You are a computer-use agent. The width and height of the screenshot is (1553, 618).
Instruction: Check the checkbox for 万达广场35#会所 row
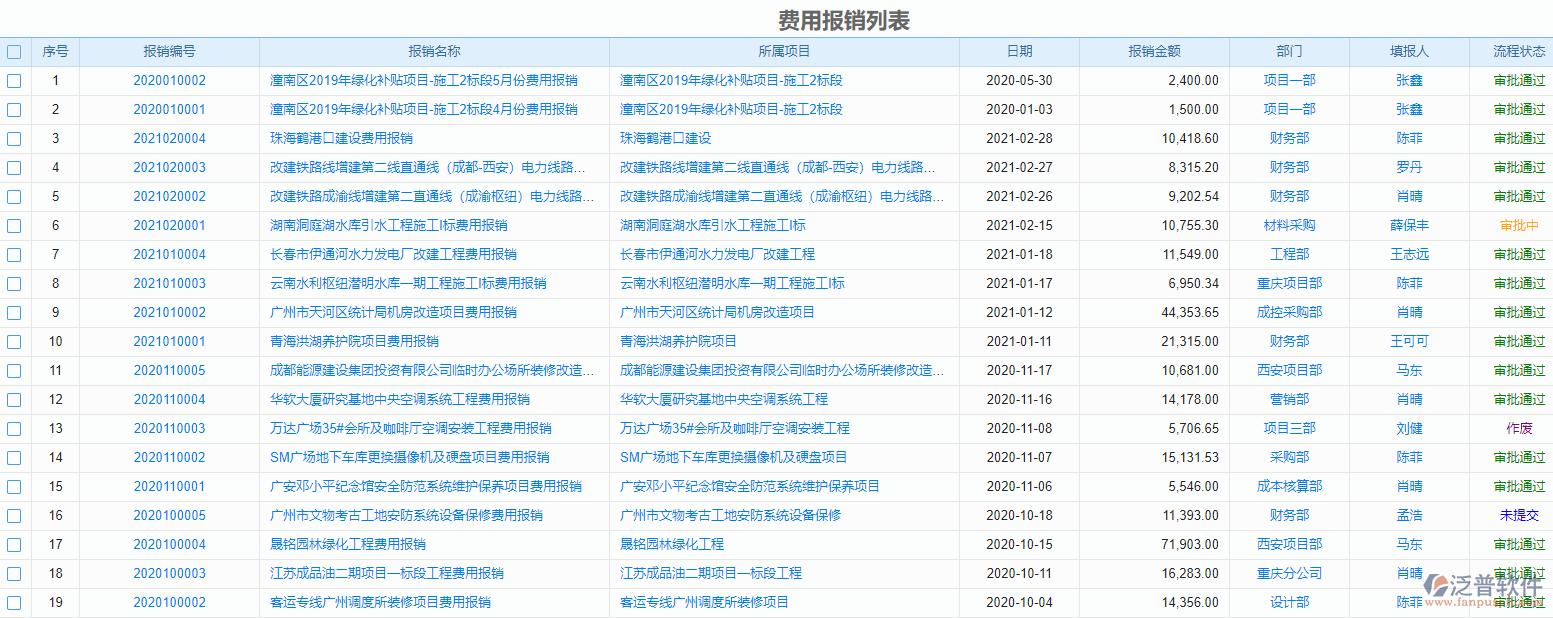coord(14,428)
